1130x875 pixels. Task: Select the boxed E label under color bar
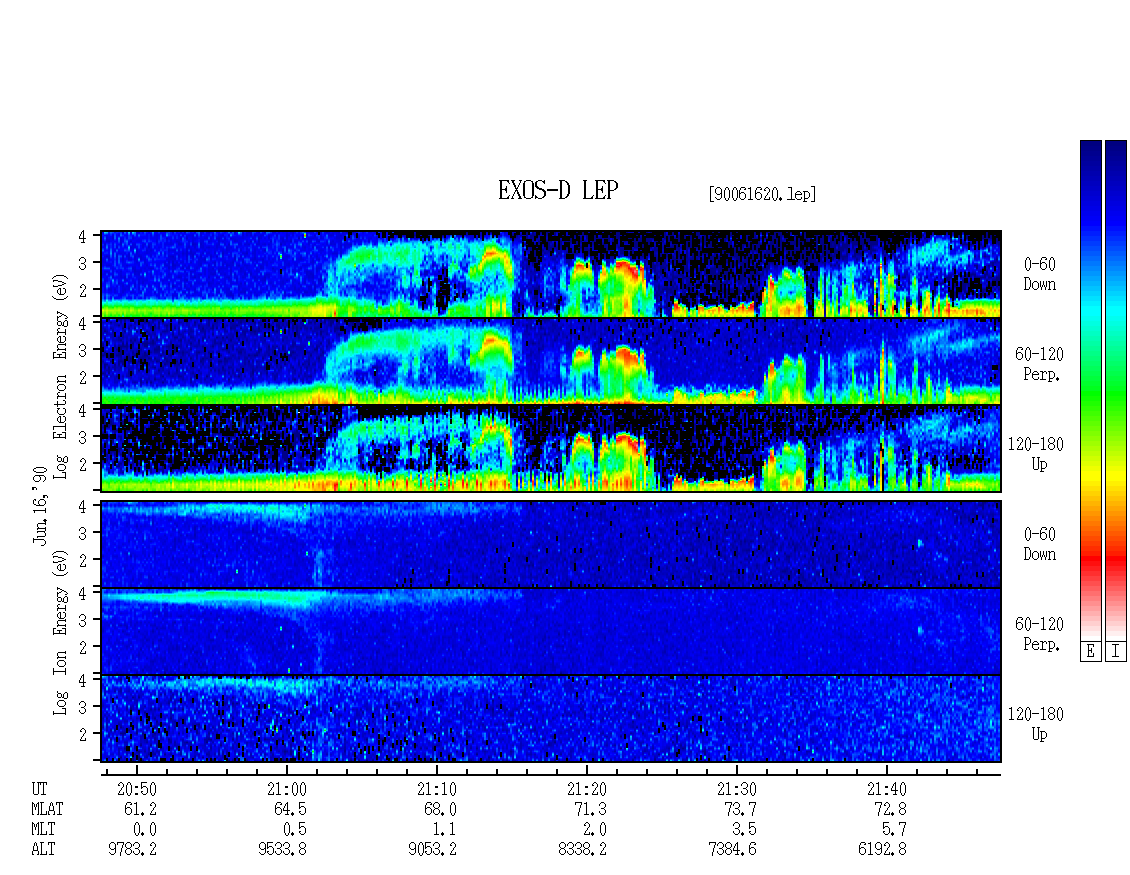(x=1090, y=652)
